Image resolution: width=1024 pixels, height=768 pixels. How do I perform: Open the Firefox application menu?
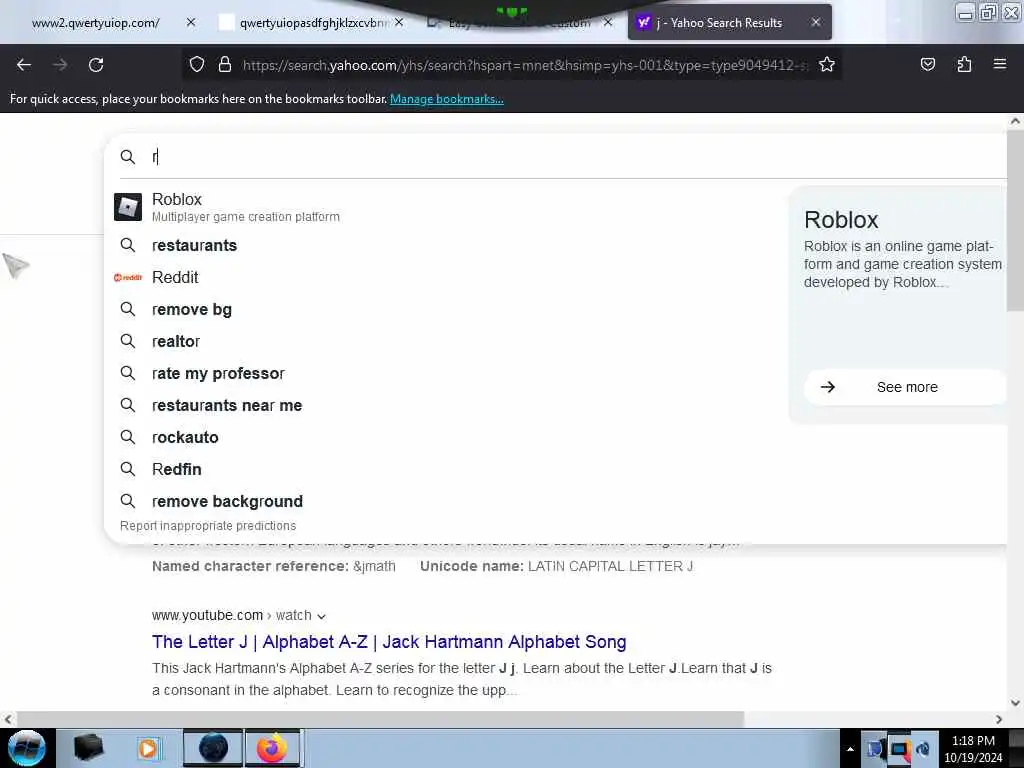click(999, 64)
